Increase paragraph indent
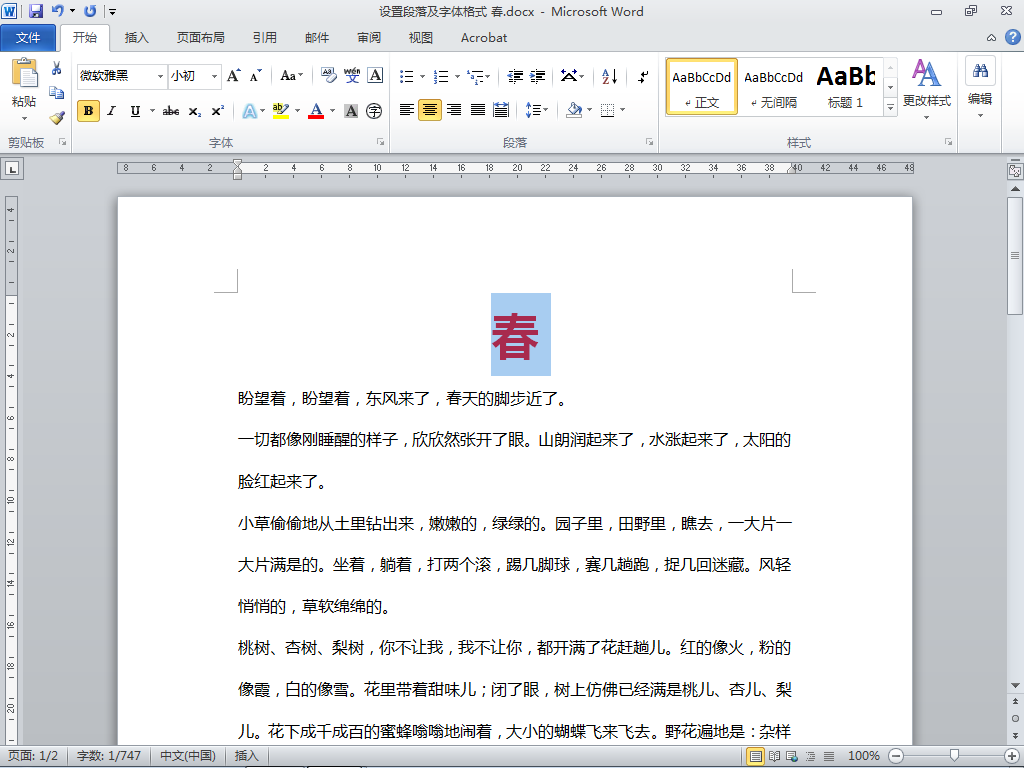The image size is (1024, 768). tap(537, 76)
